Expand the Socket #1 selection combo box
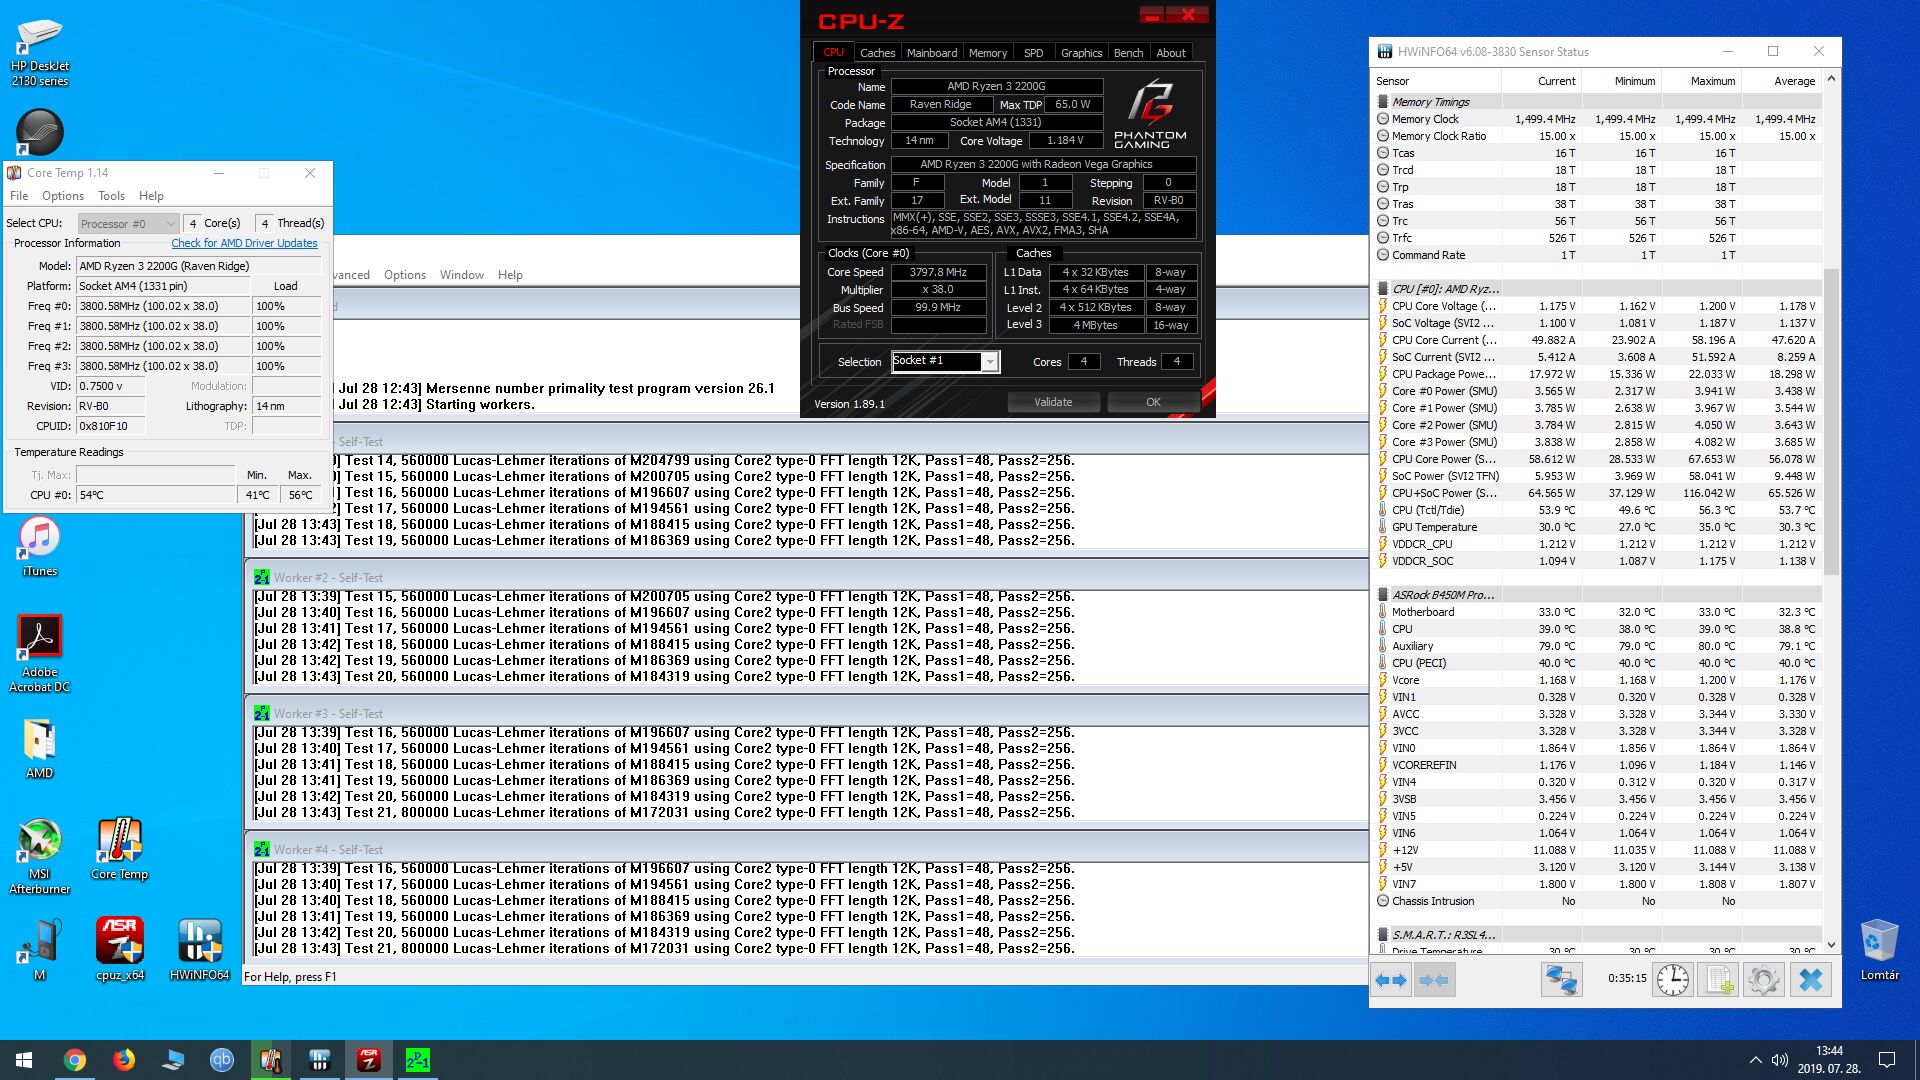Viewport: 1920px width, 1080px height. (989, 362)
